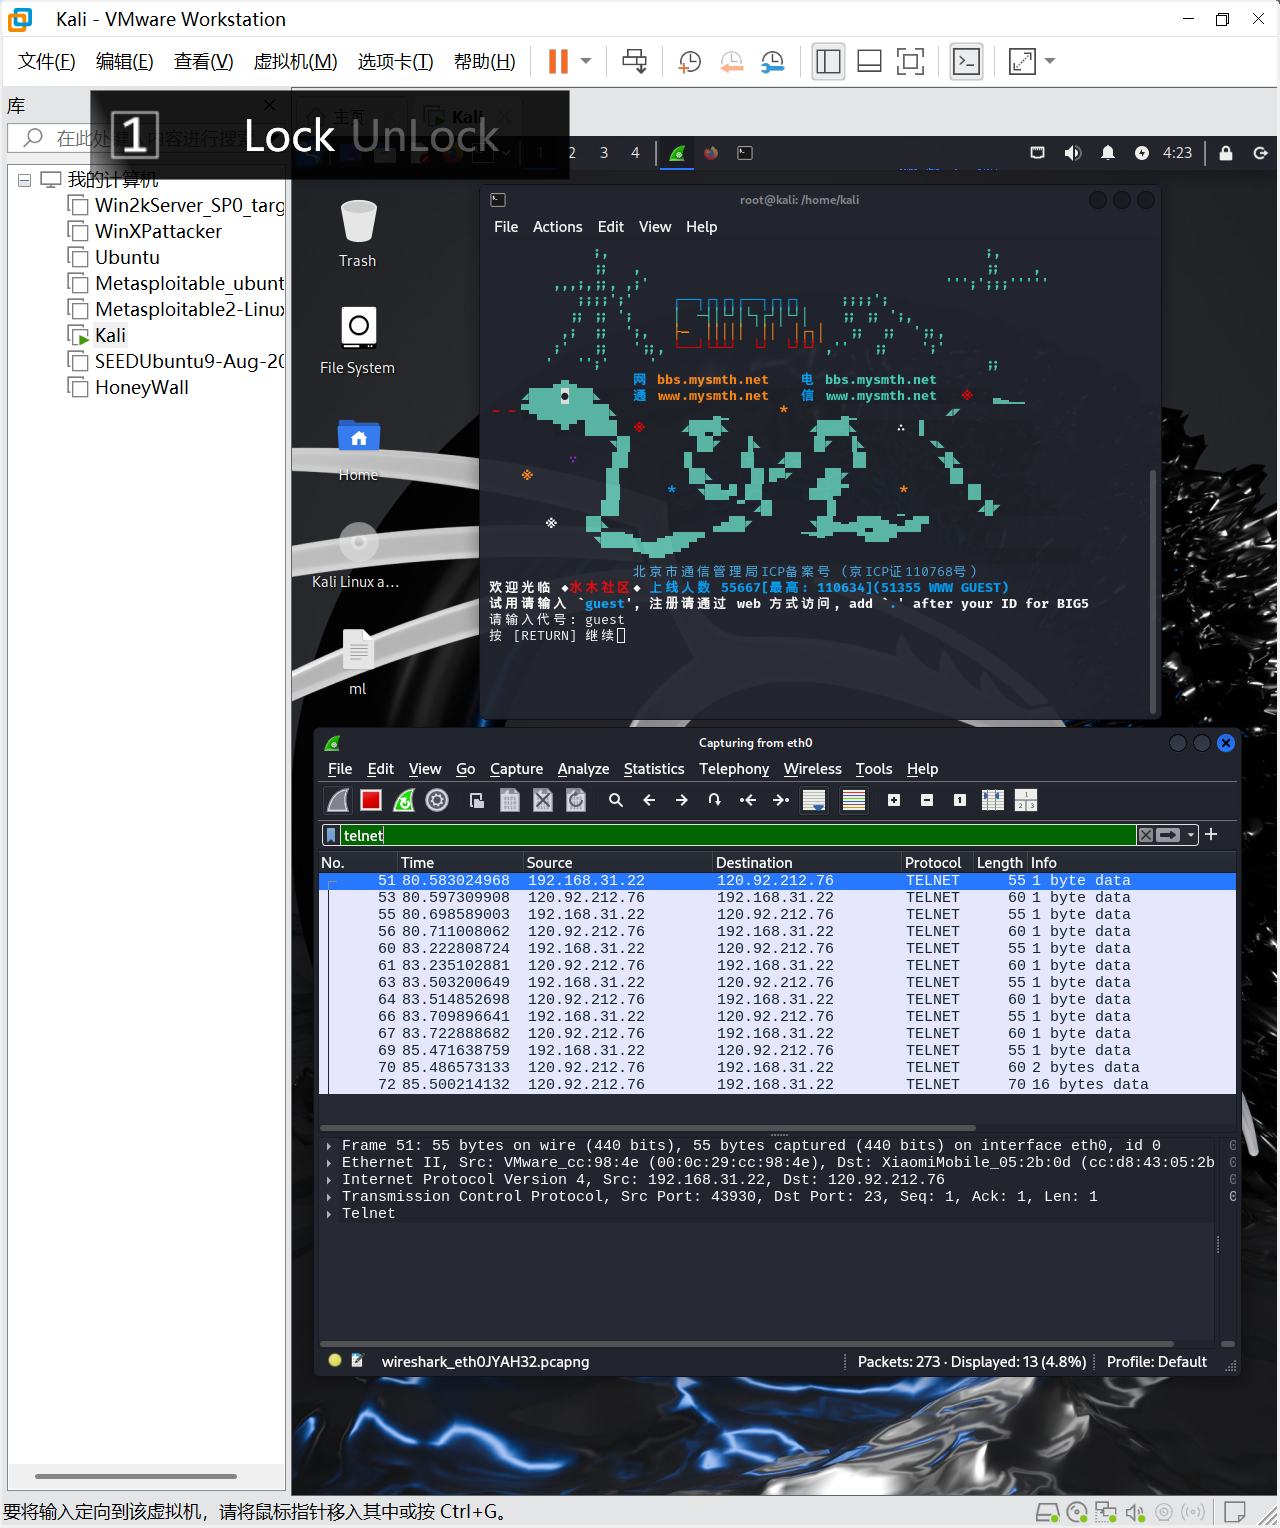Stop capturing packets with the red square button
This screenshot has height=1528, width=1280.
[371, 800]
